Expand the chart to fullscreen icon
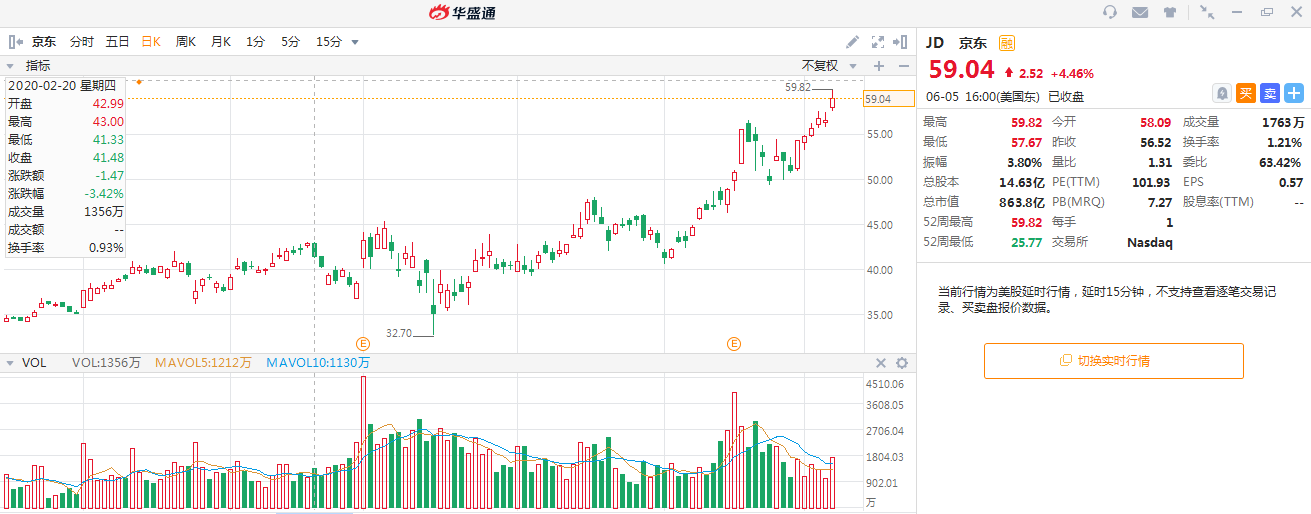 click(x=878, y=42)
